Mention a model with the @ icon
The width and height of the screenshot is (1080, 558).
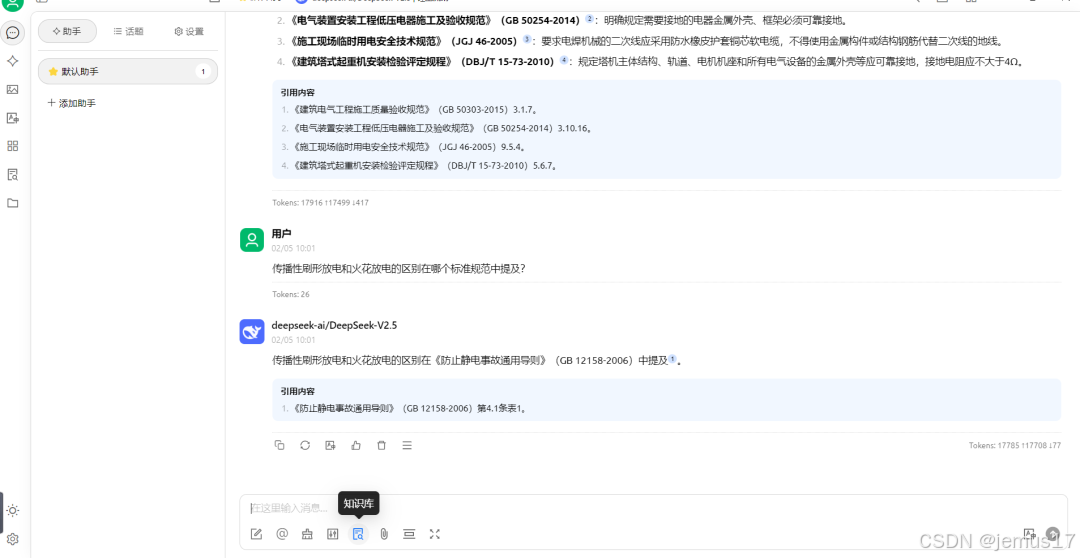(282, 534)
